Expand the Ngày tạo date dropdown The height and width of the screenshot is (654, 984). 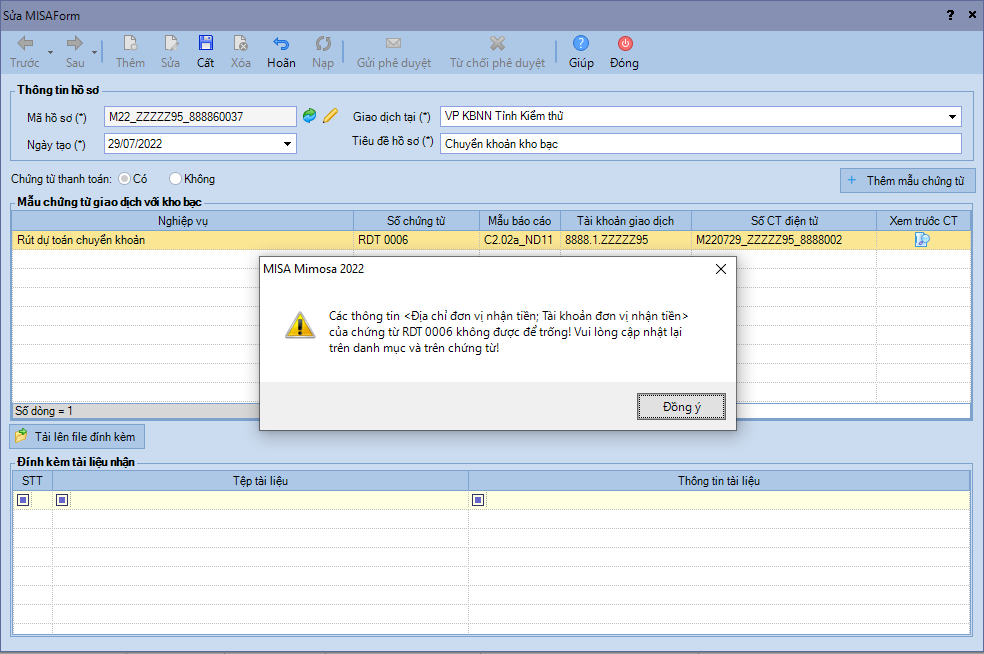click(288, 144)
